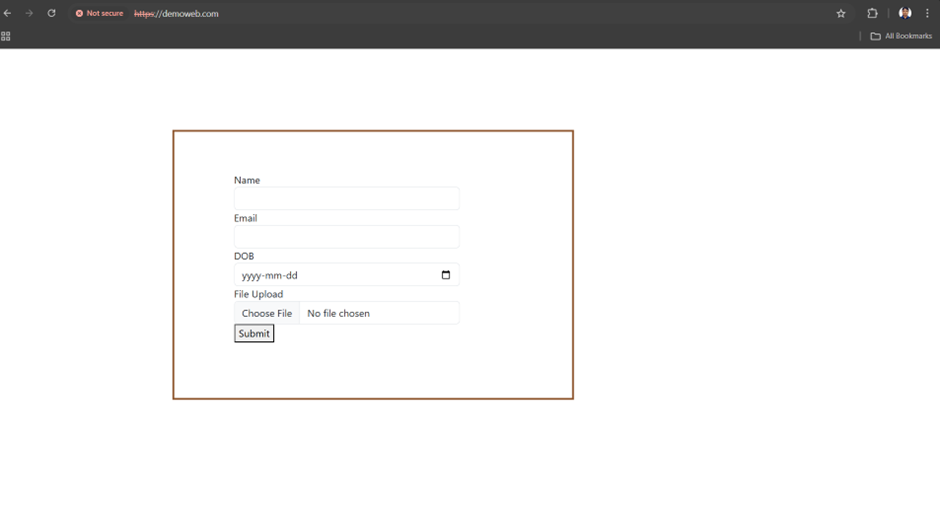Open the Chrome three-dot menu

click(x=927, y=13)
